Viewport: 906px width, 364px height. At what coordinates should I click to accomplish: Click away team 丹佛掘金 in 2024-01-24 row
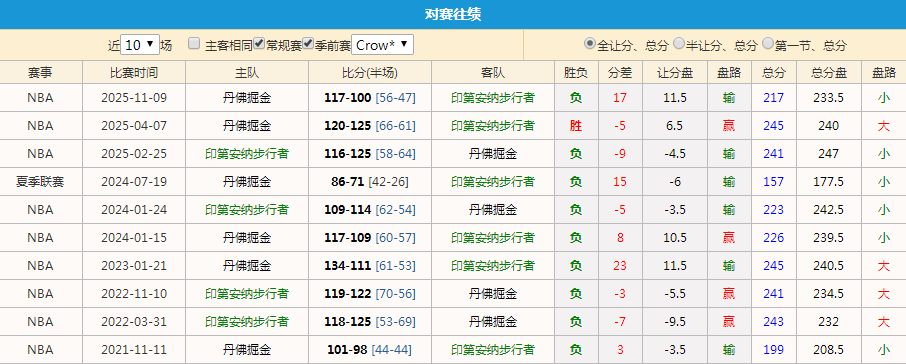tap(493, 210)
